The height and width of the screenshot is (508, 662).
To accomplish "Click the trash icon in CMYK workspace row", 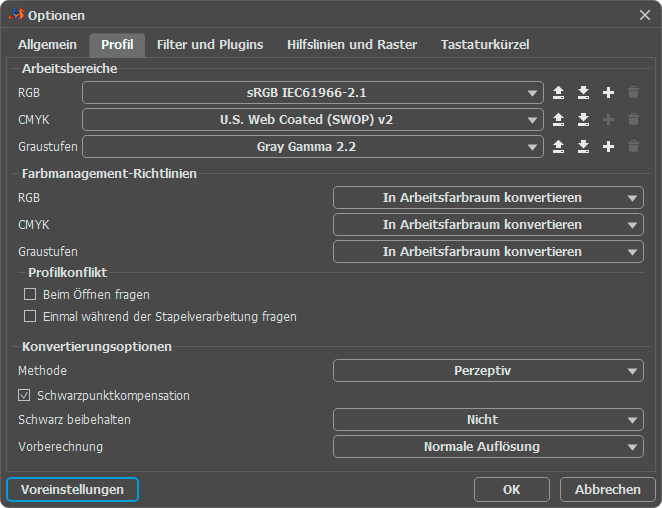I will pyautogui.click(x=633, y=120).
